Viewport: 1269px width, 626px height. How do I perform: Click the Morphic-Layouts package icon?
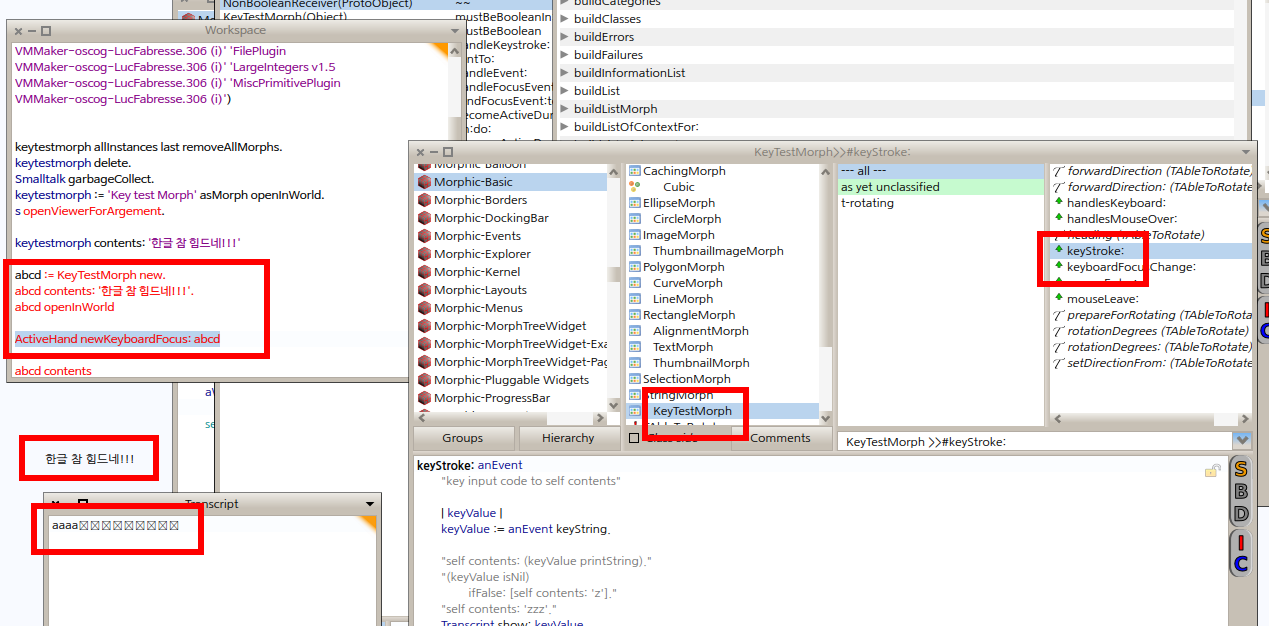coord(424,290)
